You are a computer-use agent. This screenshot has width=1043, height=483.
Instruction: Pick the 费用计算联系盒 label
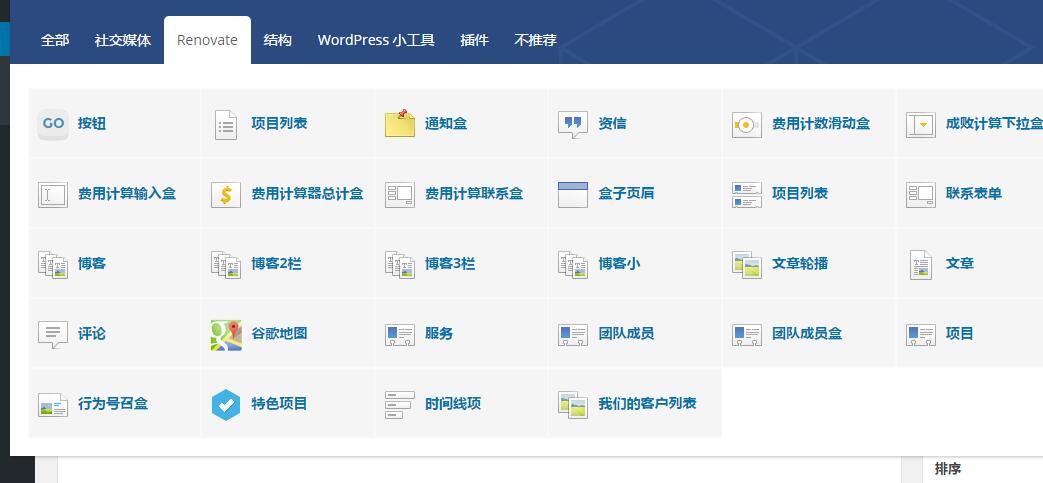pyautogui.click(x=474, y=194)
